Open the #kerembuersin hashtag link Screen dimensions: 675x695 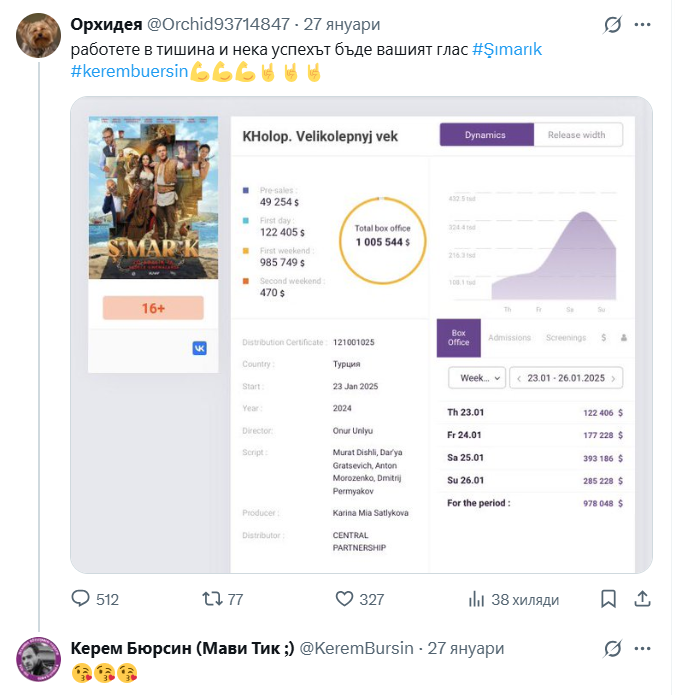click(129, 72)
